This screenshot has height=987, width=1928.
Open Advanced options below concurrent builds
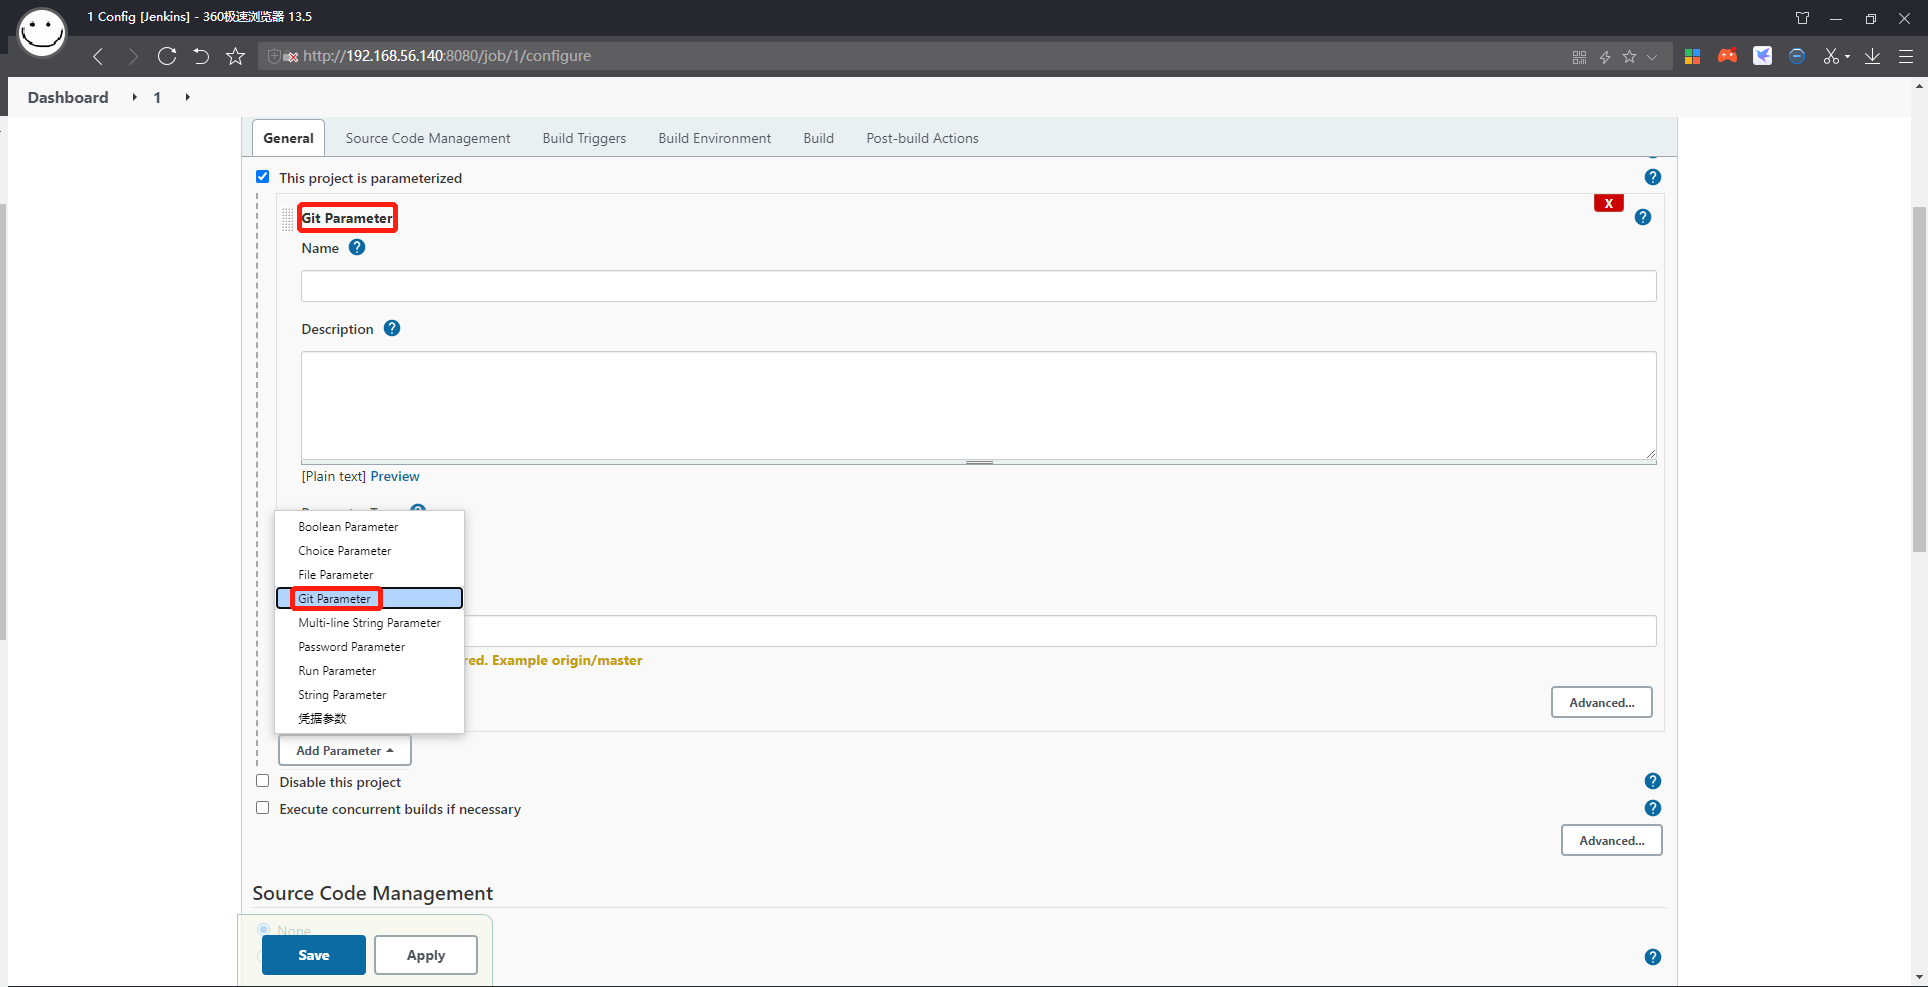pyautogui.click(x=1612, y=840)
